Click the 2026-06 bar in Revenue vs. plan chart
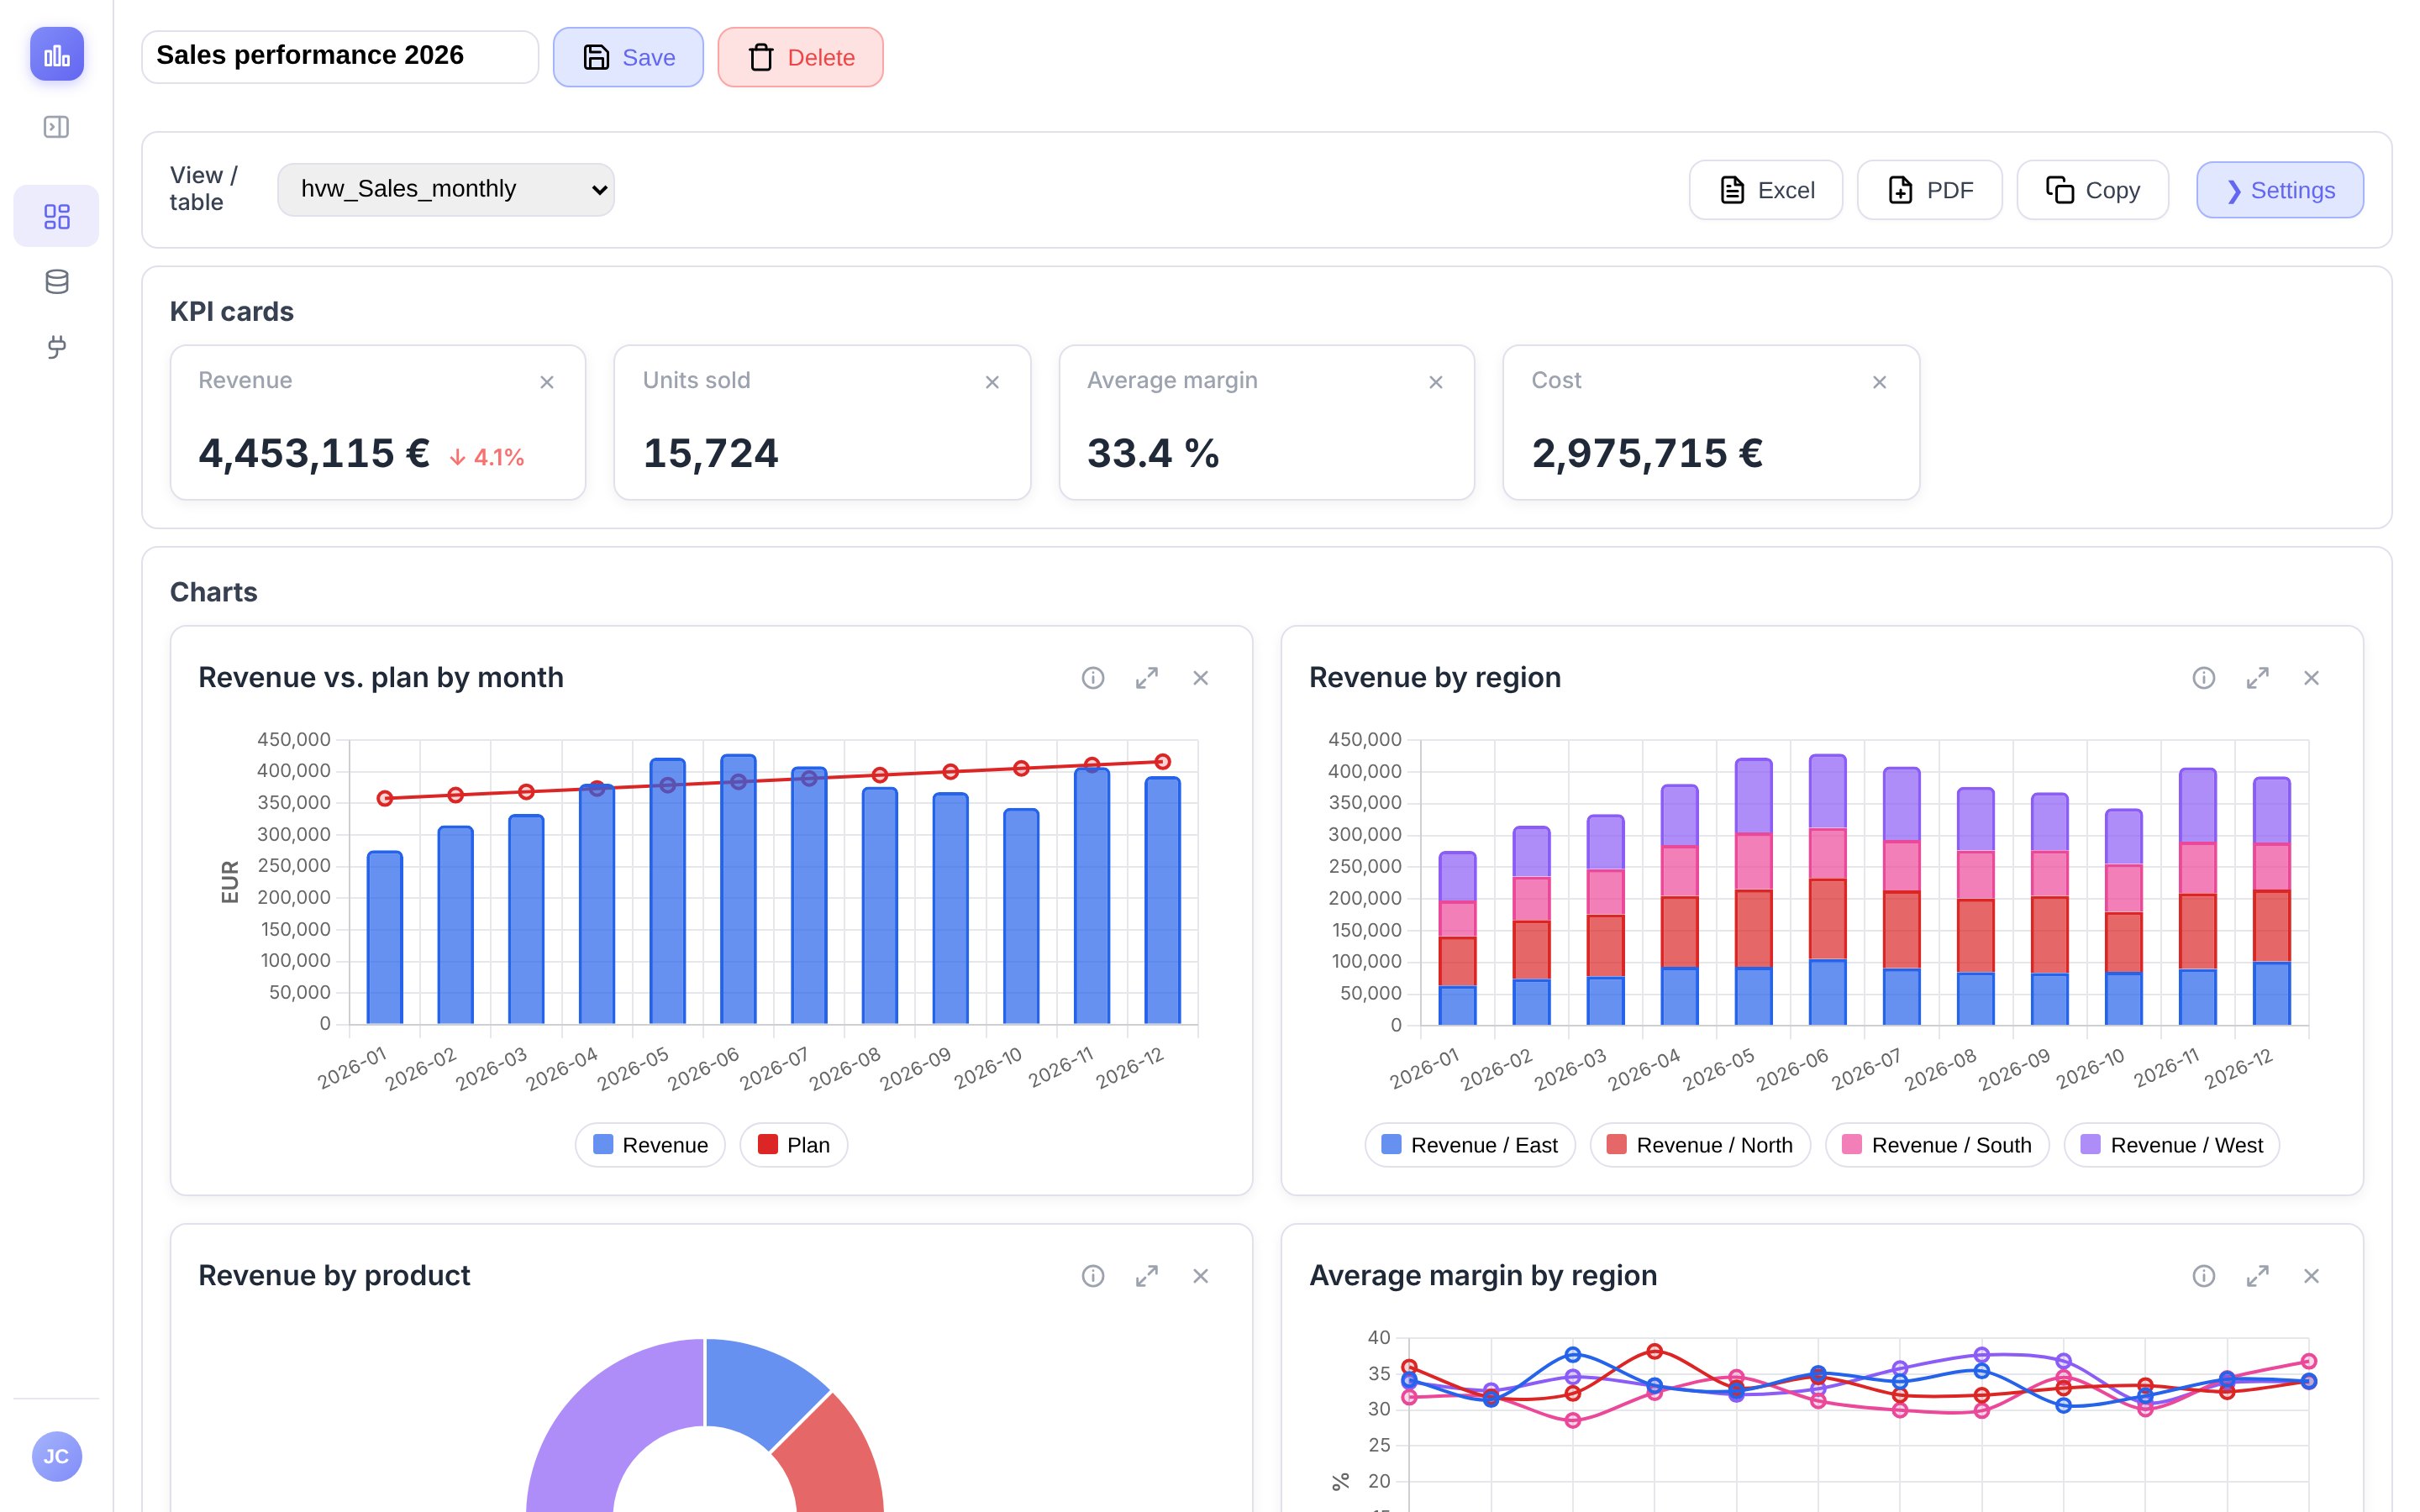 coord(738,890)
